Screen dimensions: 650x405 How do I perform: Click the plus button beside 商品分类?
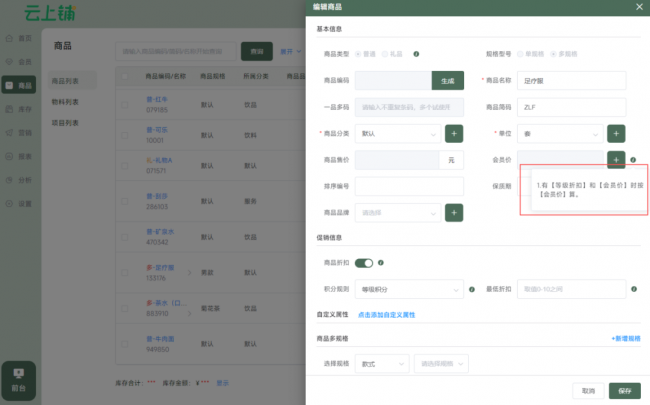[454, 133]
